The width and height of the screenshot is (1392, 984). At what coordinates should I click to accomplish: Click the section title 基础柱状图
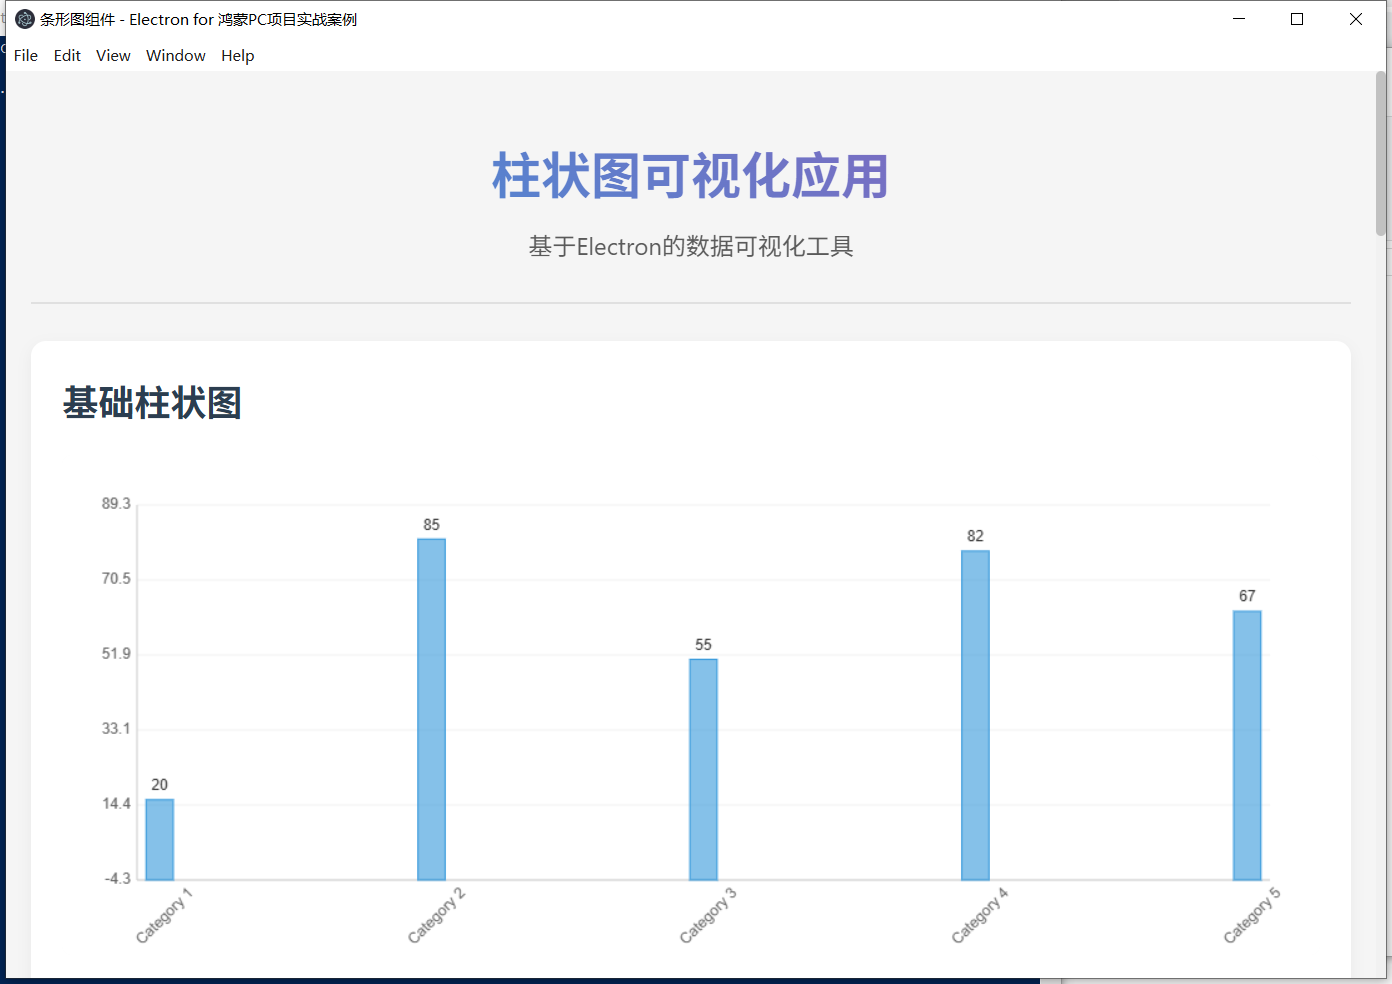coord(151,402)
